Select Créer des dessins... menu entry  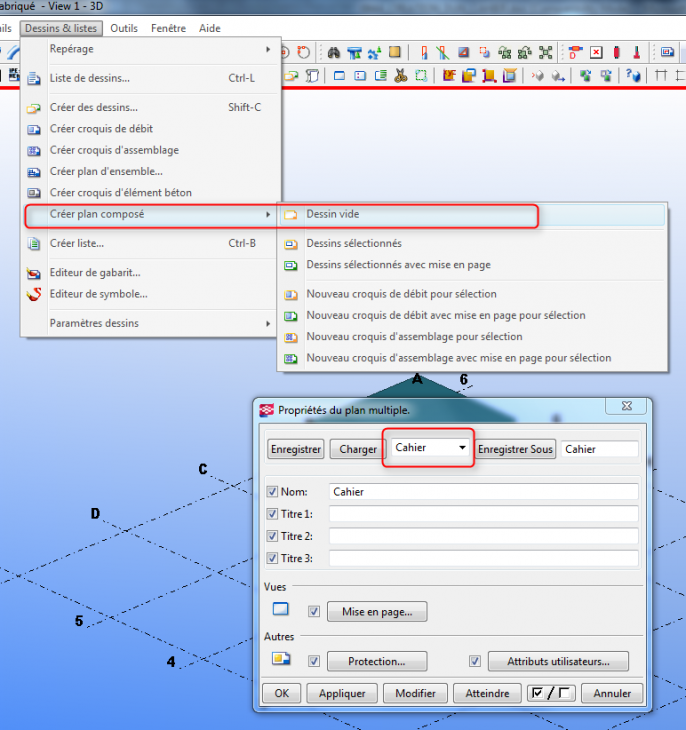150,108
